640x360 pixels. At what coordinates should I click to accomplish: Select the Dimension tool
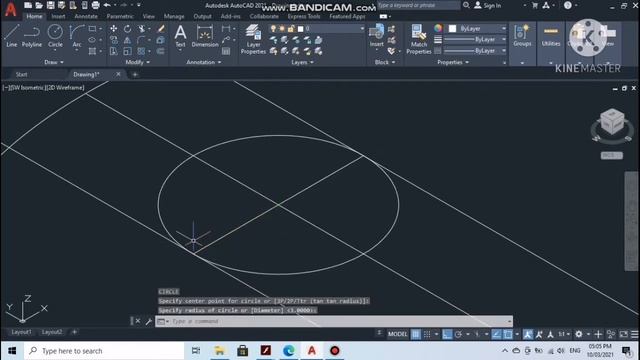[205, 36]
